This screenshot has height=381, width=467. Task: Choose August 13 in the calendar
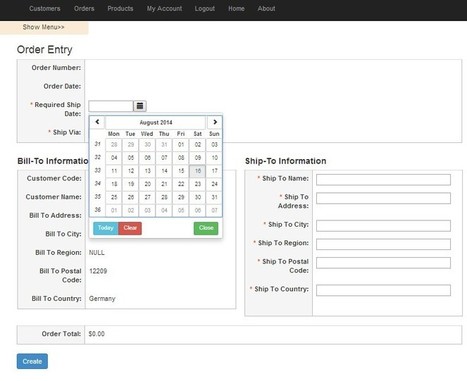147,171
